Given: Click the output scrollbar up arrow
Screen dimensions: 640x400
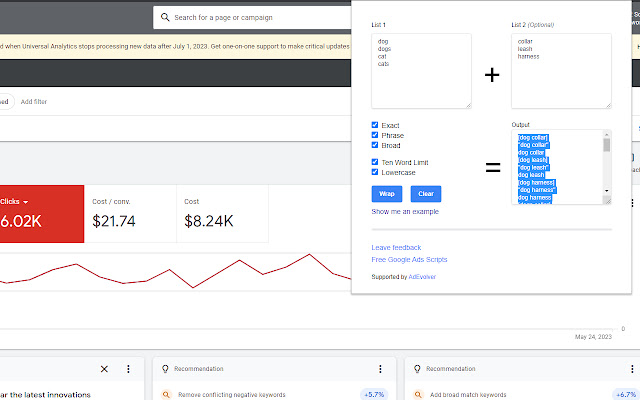Looking at the screenshot, I should pyautogui.click(x=607, y=134).
